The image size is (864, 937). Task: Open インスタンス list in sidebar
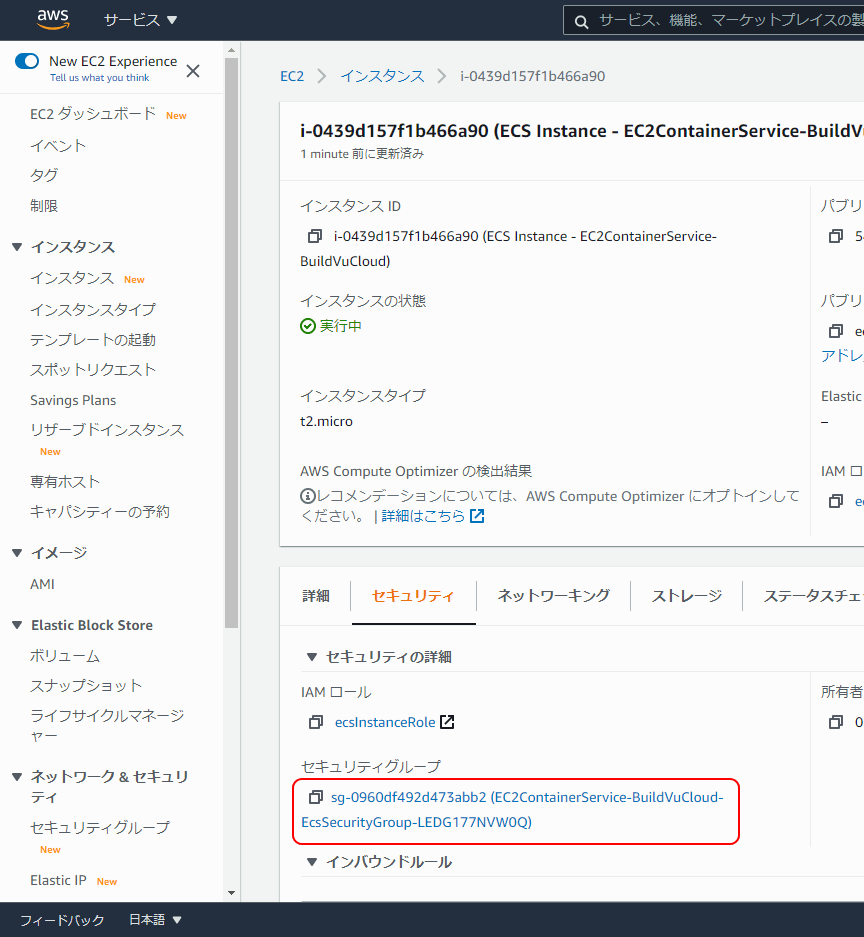[72, 278]
